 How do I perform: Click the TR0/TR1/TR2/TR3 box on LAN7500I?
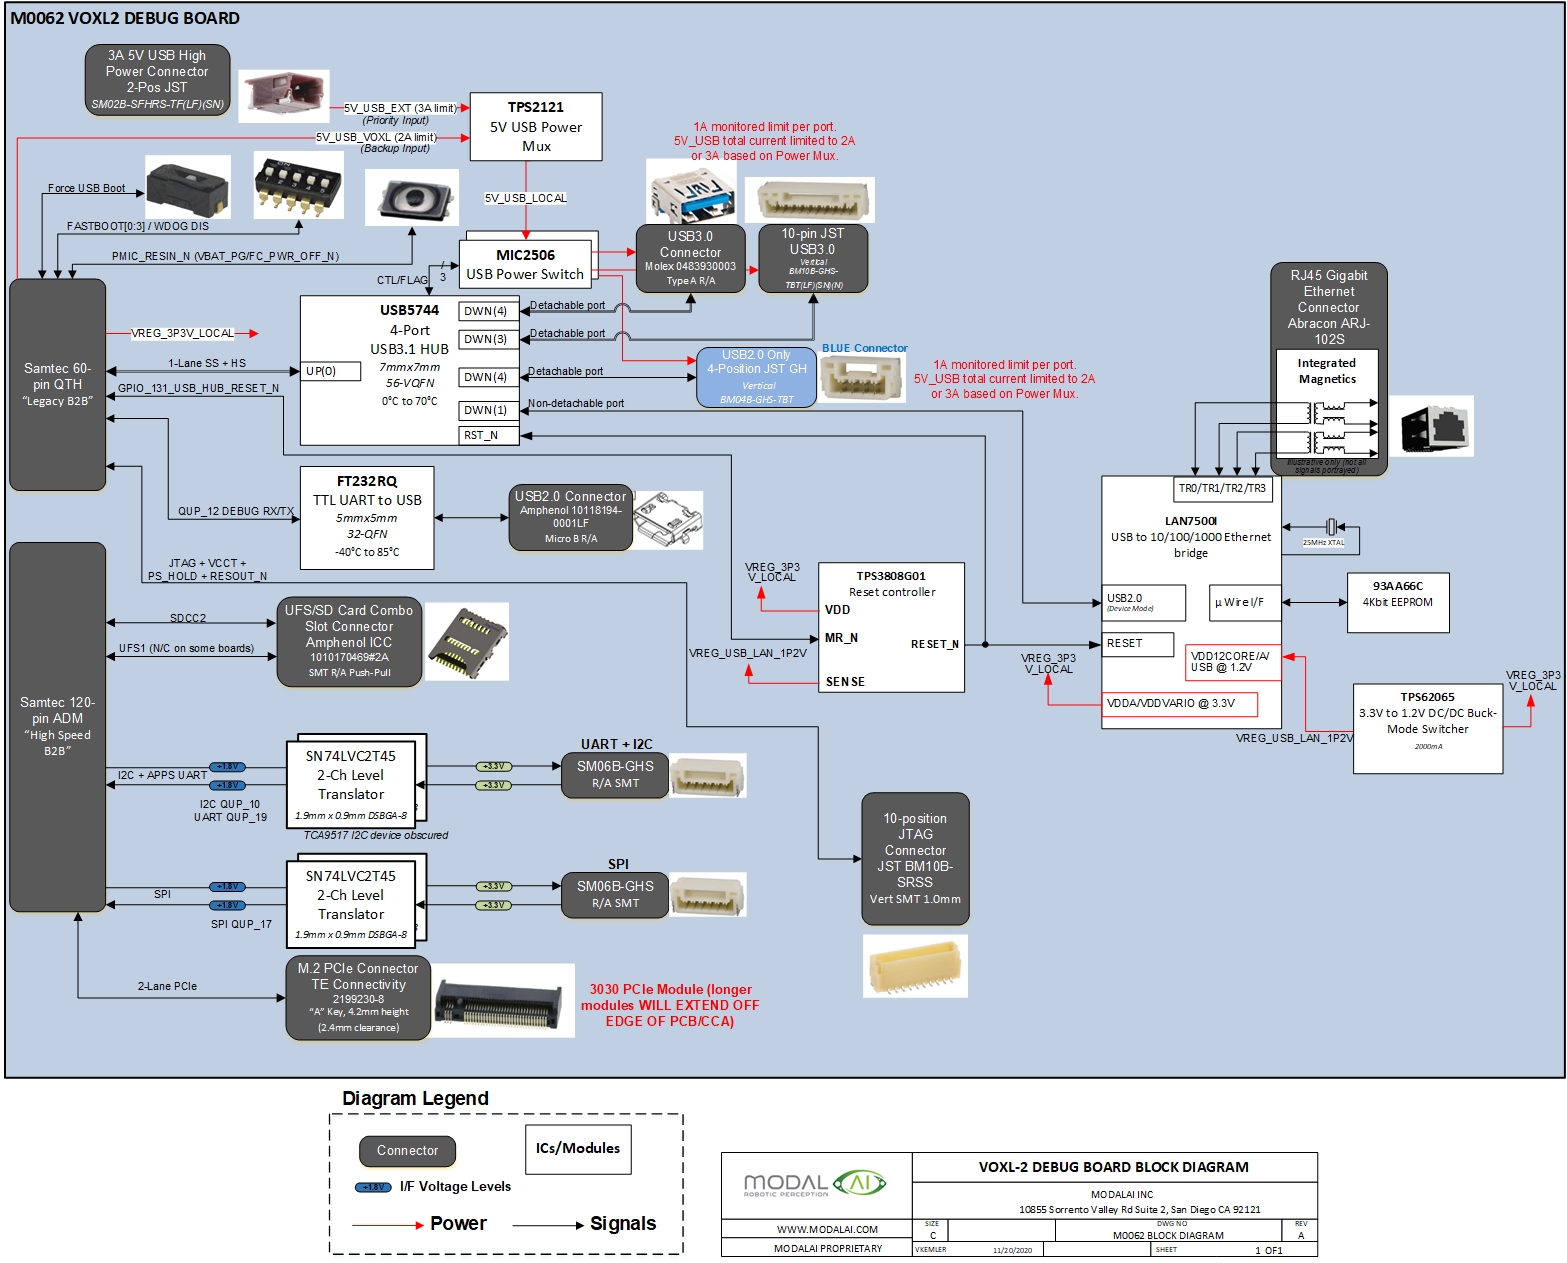(x=1222, y=489)
